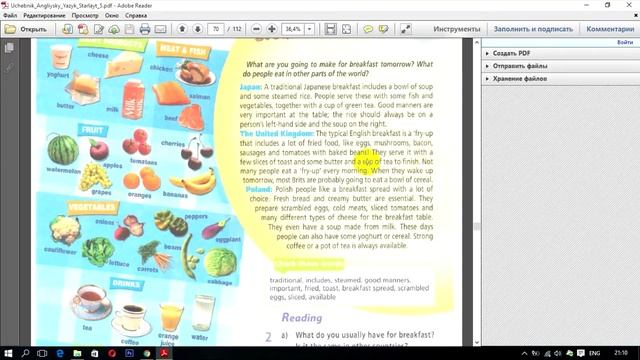Open the Инструменты tools pane
640x360 pixels.
pyautogui.click(x=457, y=29)
